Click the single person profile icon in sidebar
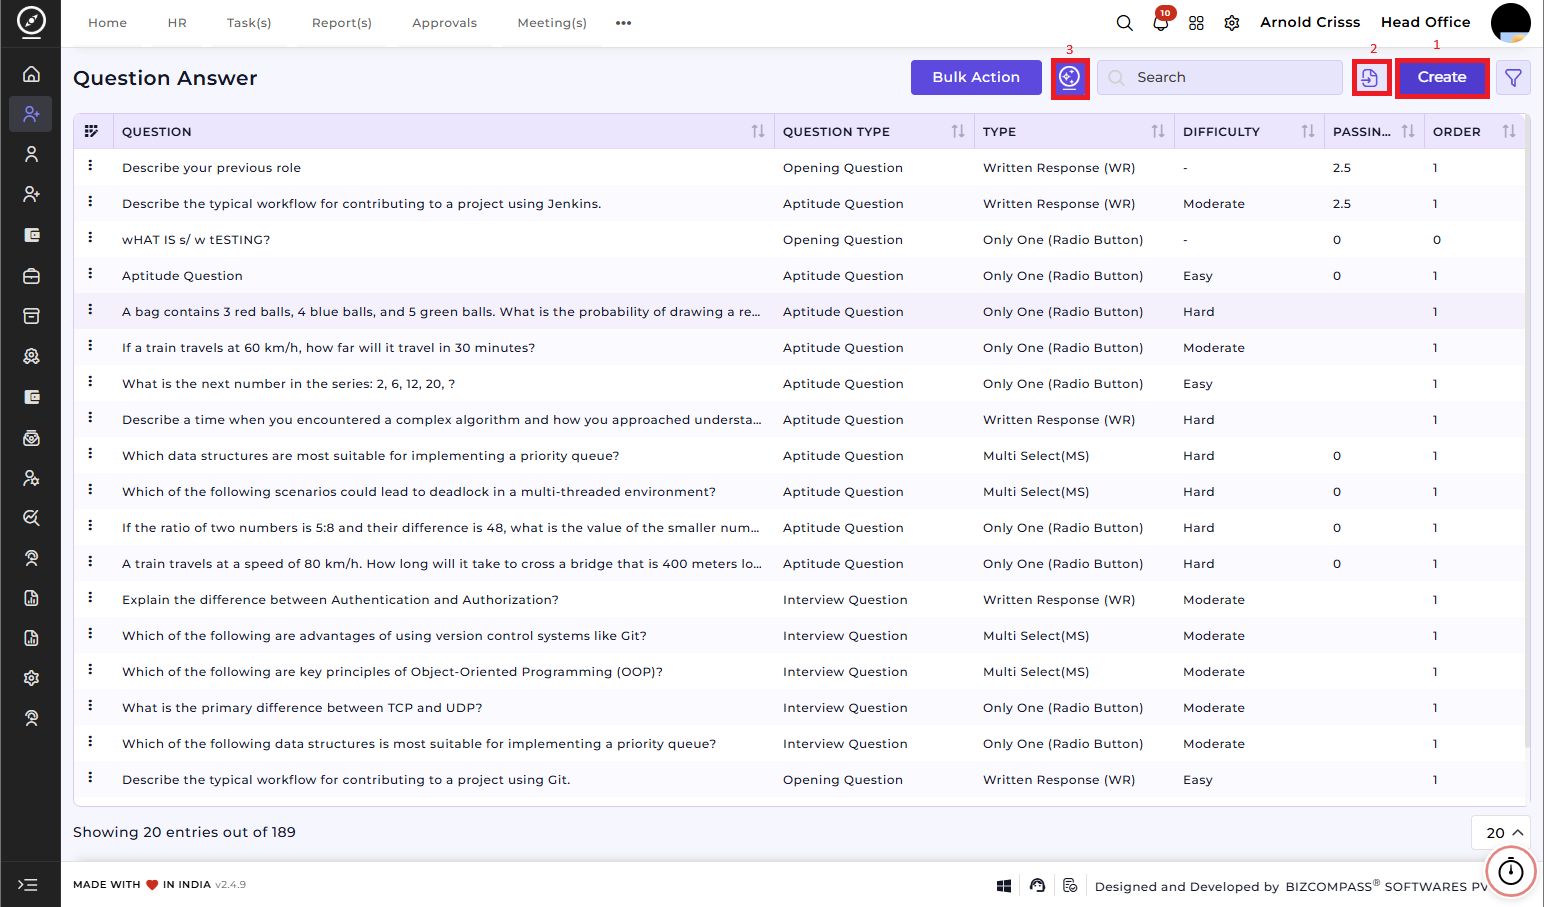Viewport: 1544px width, 907px height. pos(31,154)
